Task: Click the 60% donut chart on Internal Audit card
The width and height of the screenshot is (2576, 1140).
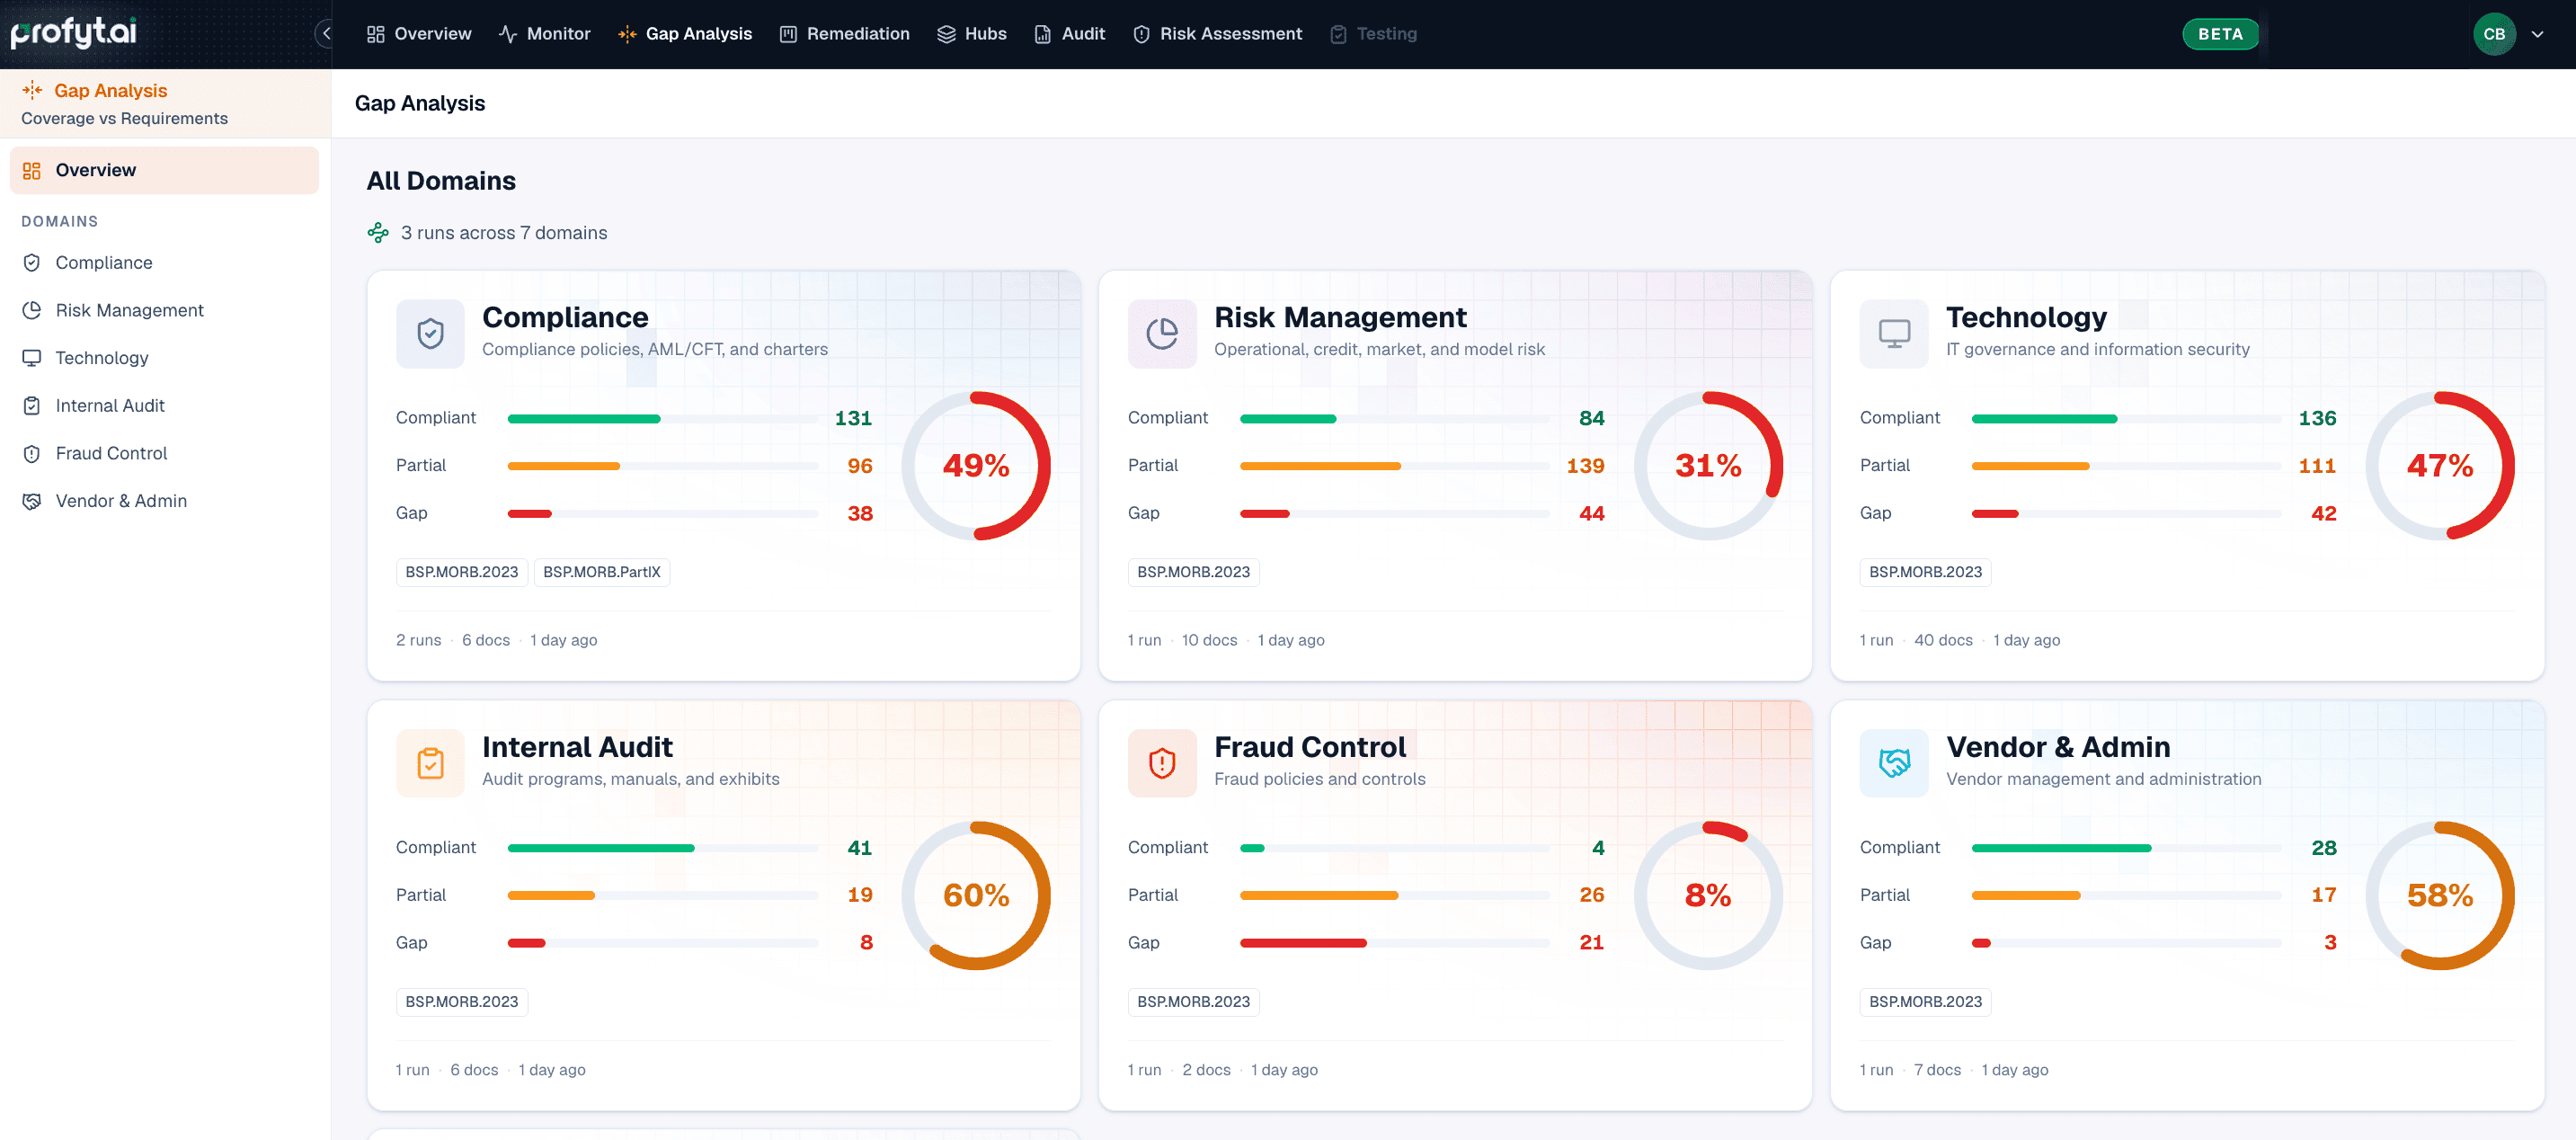Action: 976,896
